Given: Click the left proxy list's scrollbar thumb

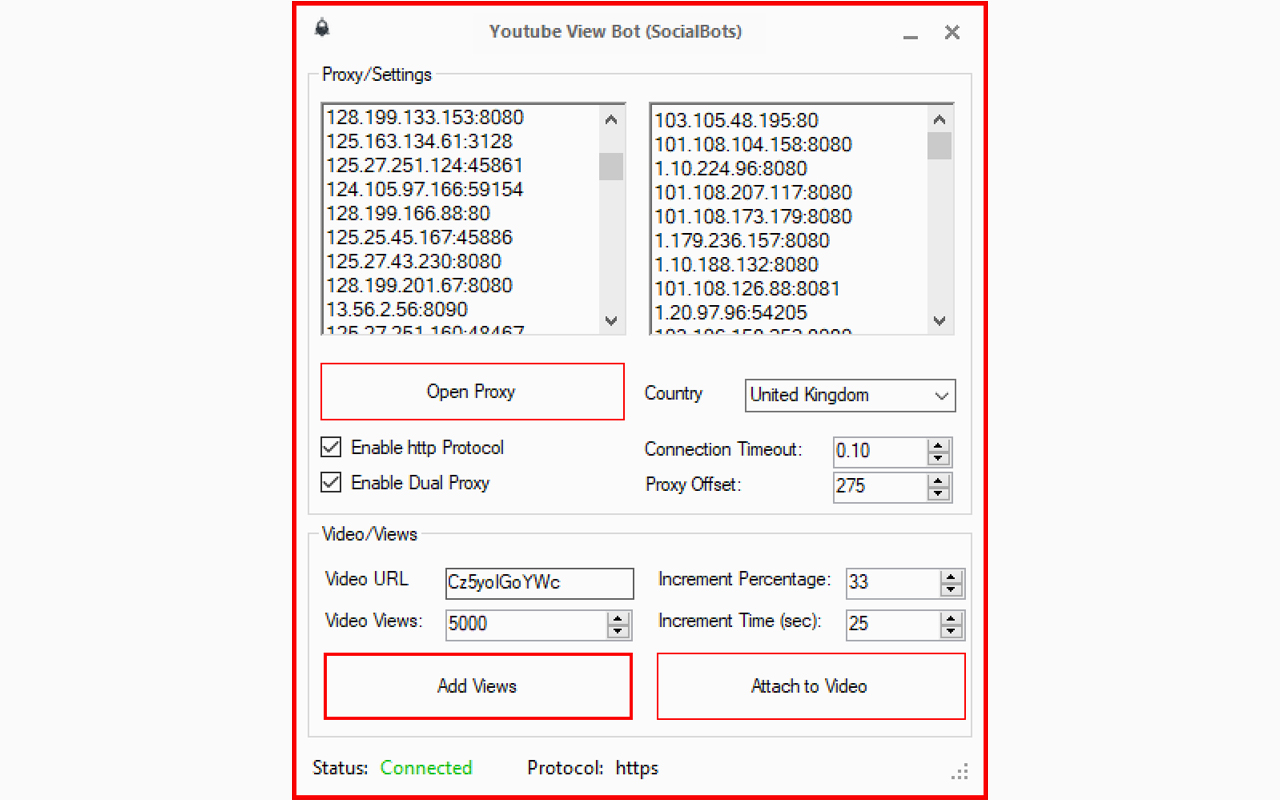Looking at the screenshot, I should point(611,166).
